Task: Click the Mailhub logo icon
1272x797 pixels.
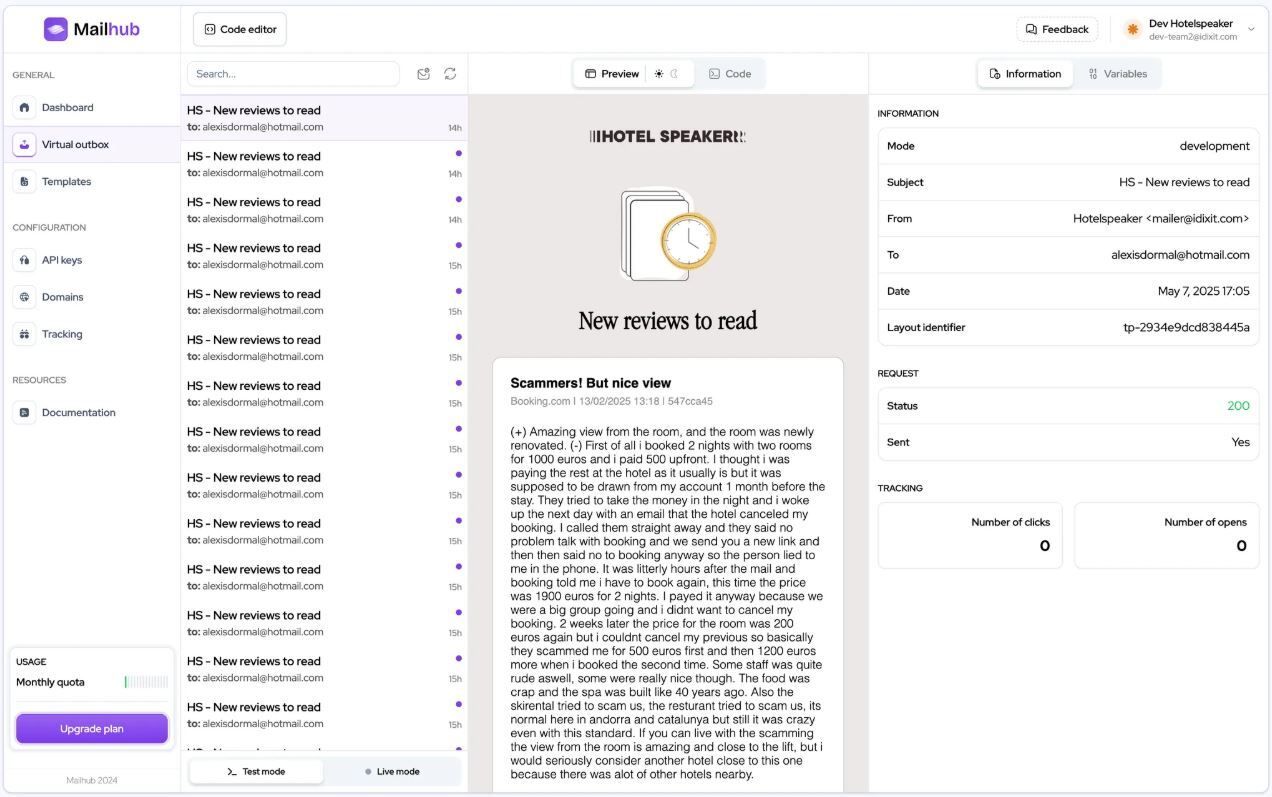Action: click(56, 29)
